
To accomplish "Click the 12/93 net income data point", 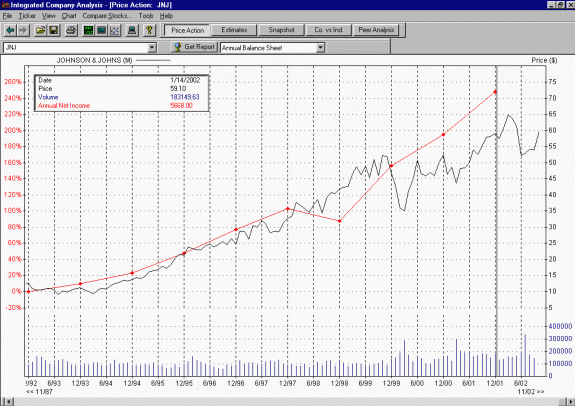I will coord(80,284).
